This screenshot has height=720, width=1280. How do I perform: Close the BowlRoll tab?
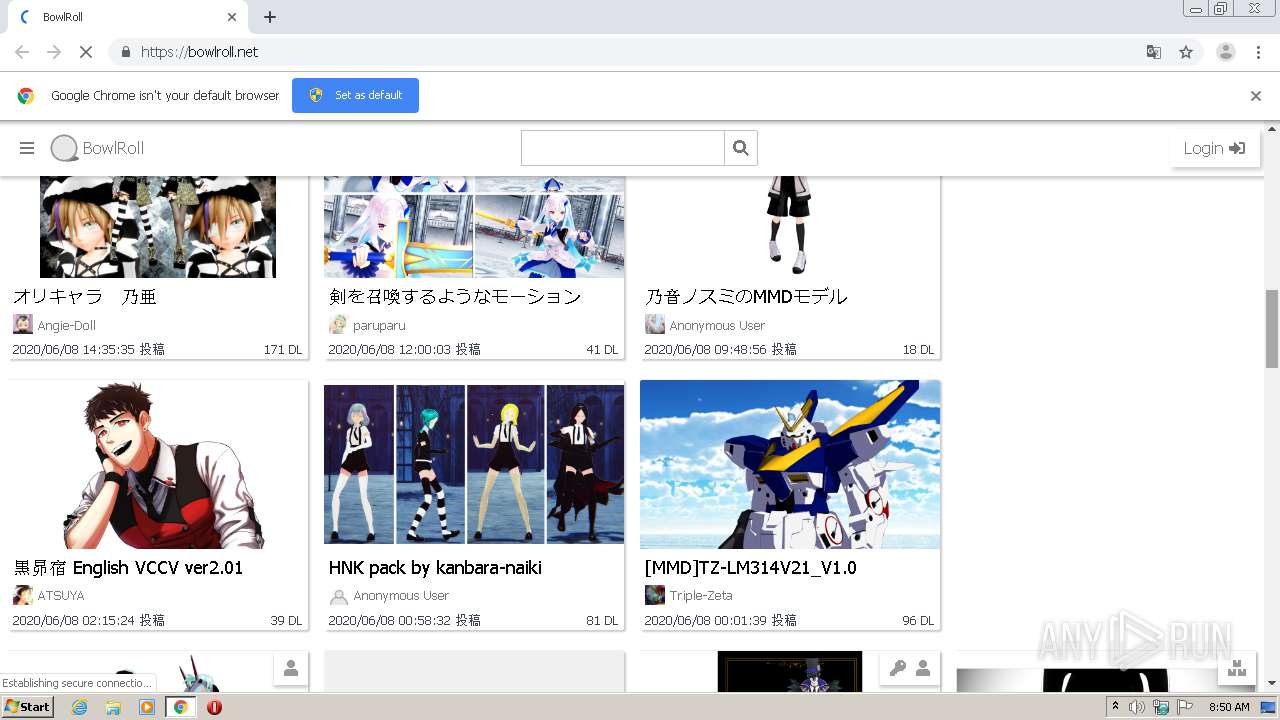(x=232, y=17)
